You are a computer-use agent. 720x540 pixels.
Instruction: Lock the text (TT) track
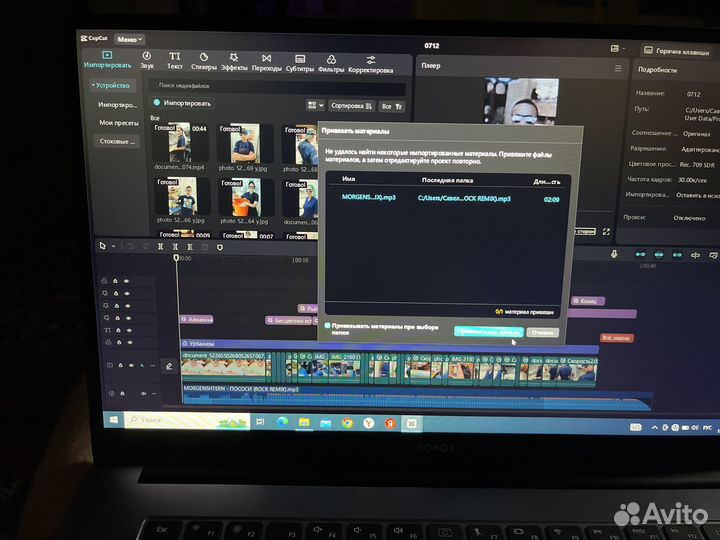118,330
